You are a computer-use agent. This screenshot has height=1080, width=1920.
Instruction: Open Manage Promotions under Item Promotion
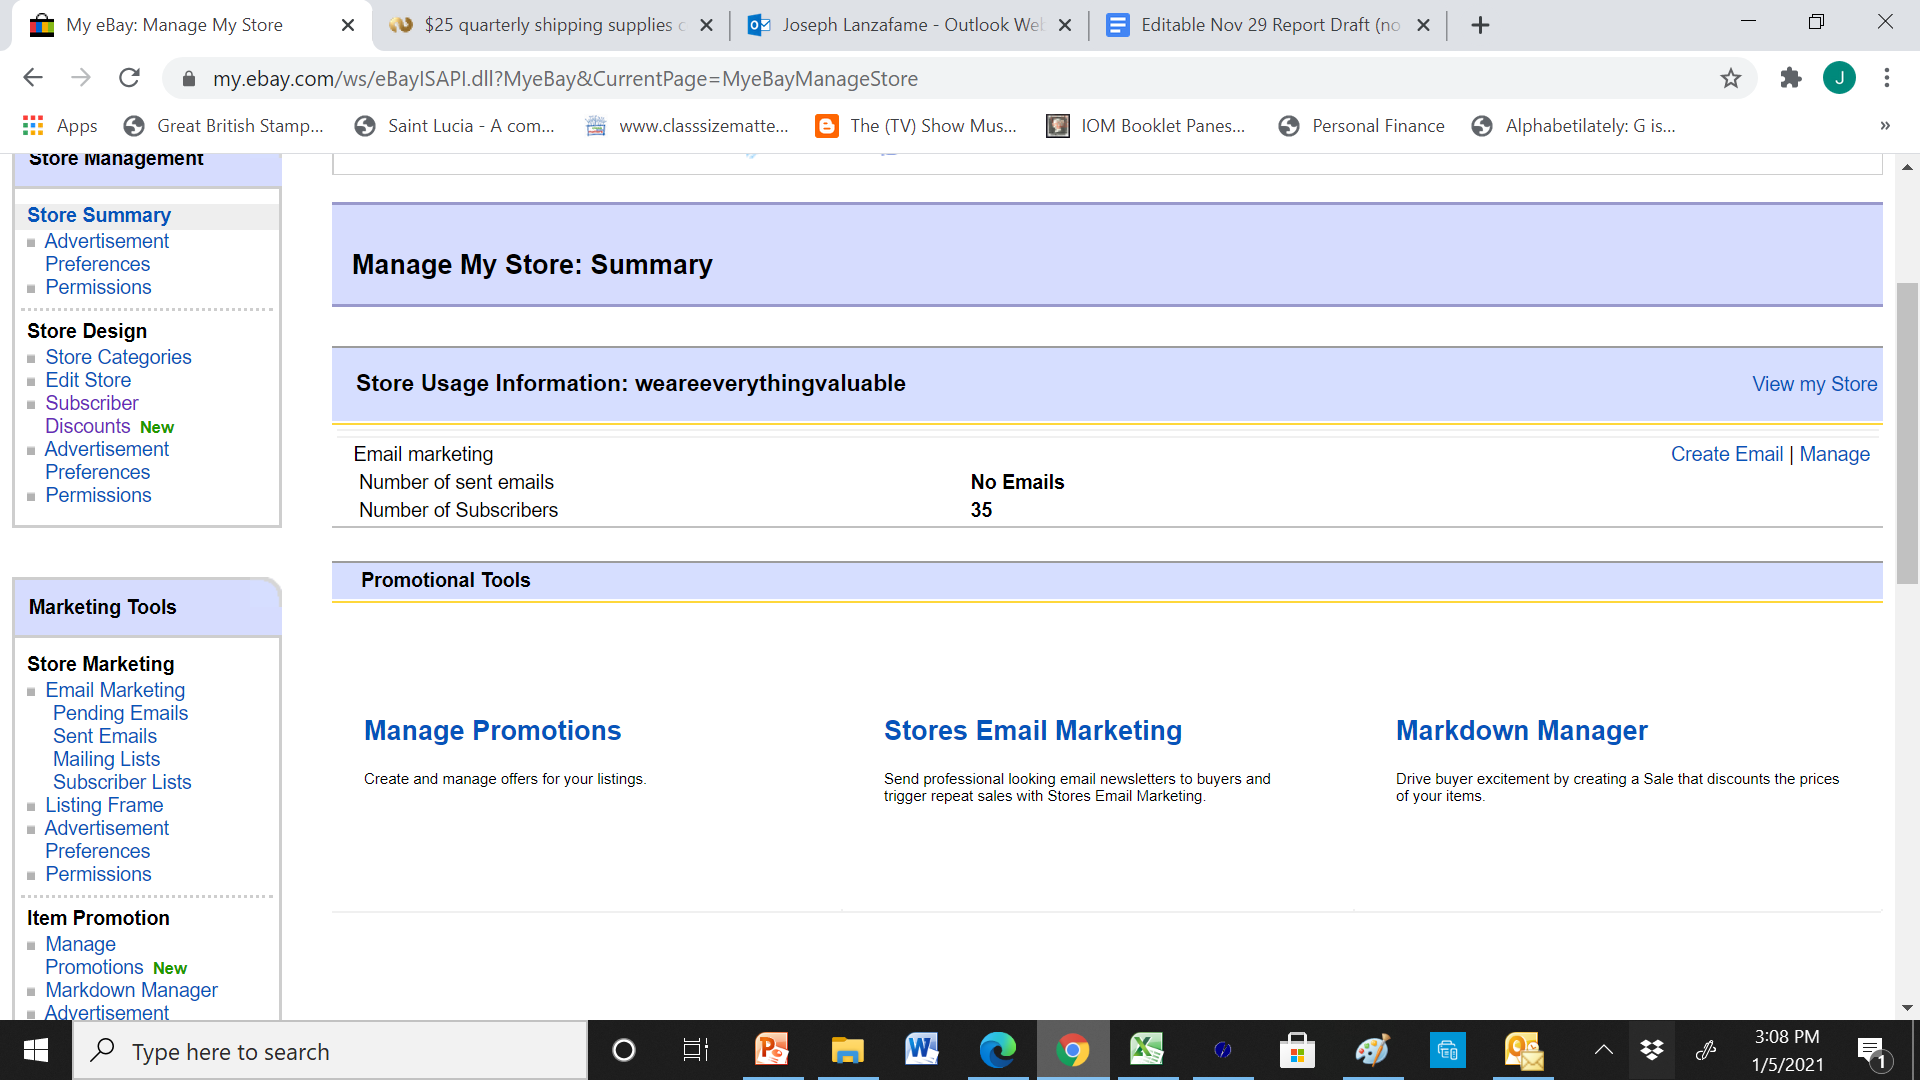click(x=94, y=956)
